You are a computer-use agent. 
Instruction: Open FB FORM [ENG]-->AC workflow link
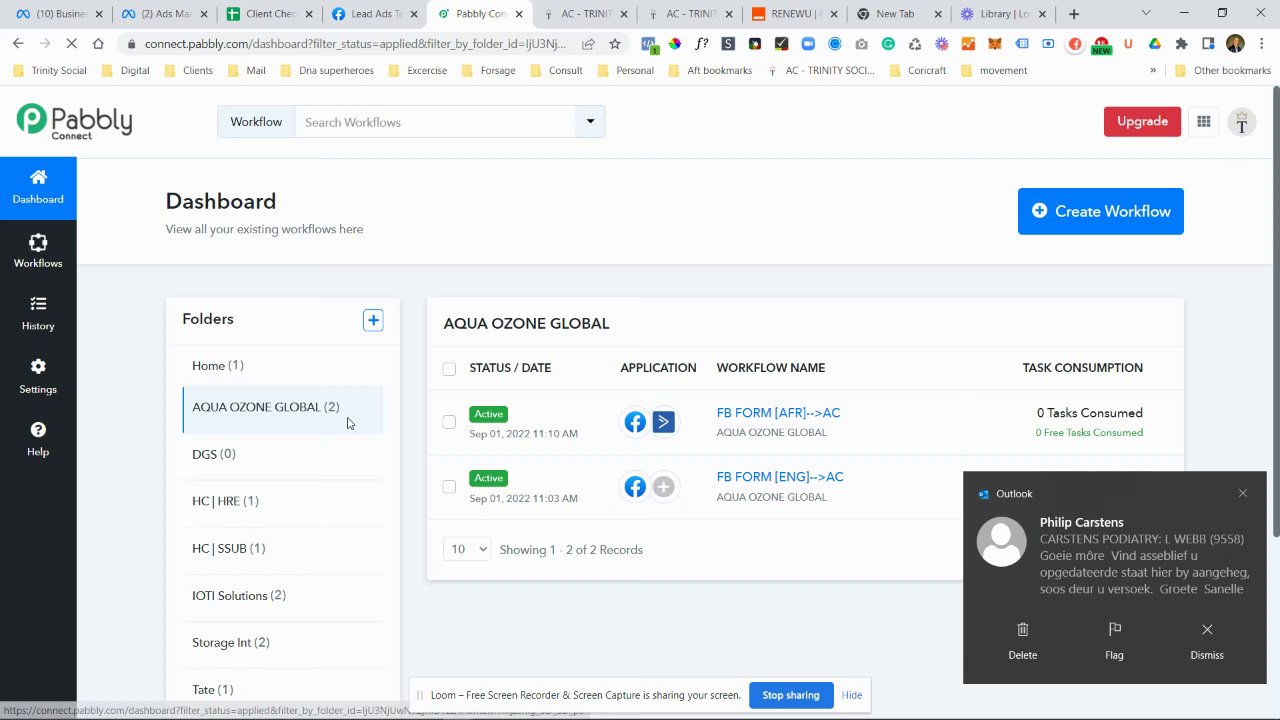[x=780, y=477]
